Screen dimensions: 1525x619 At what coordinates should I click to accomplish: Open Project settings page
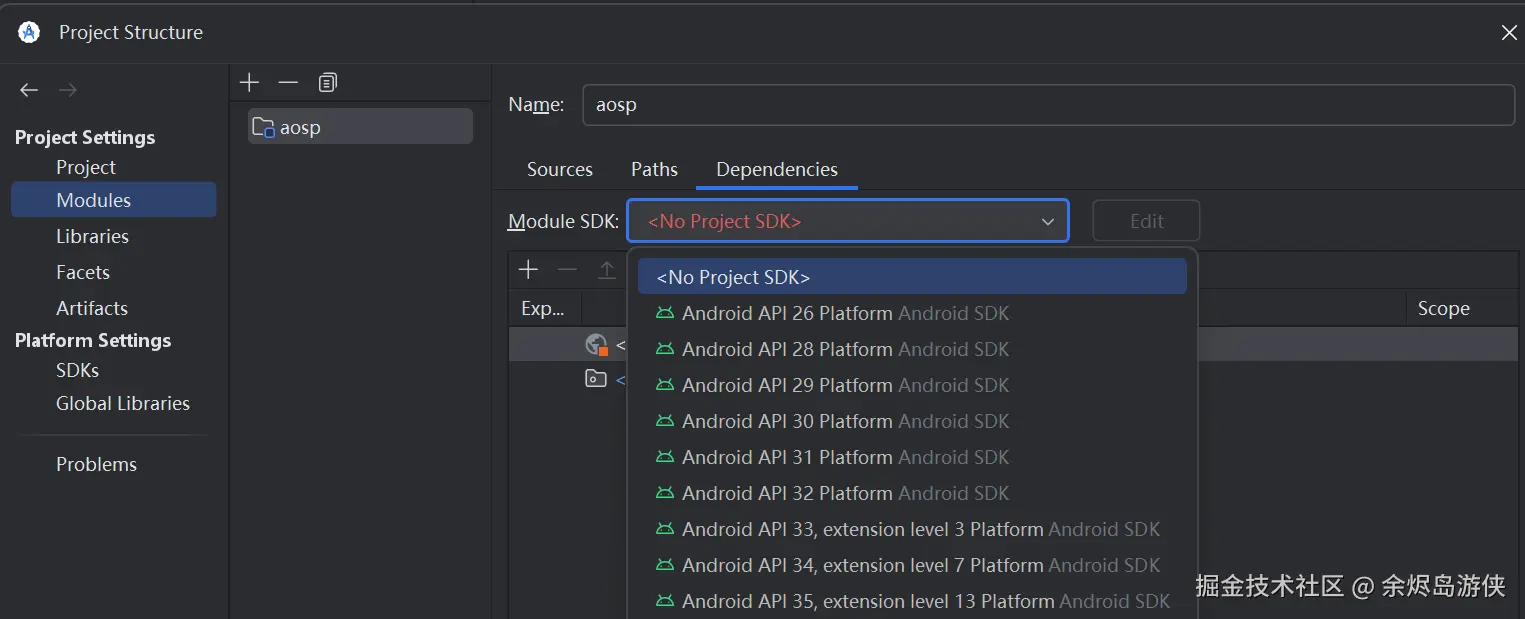pos(86,167)
